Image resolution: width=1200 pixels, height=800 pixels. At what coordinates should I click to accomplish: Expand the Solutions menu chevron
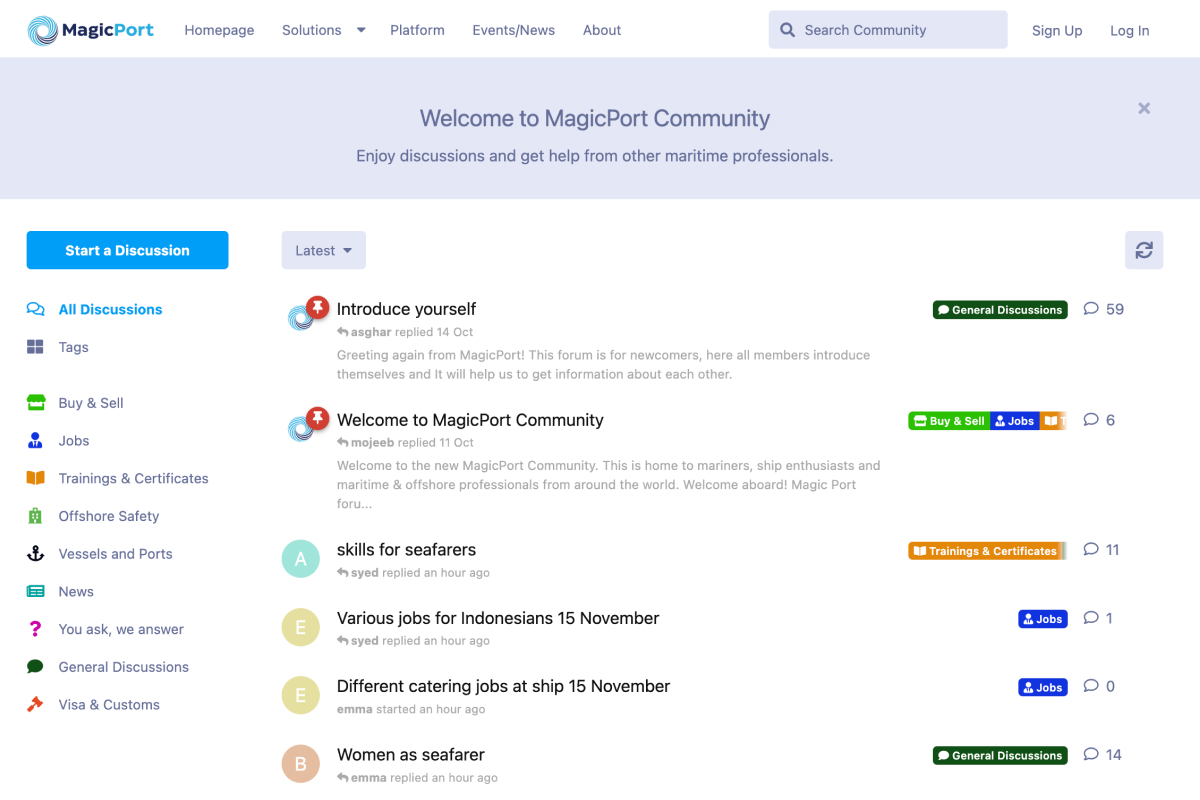tap(361, 30)
